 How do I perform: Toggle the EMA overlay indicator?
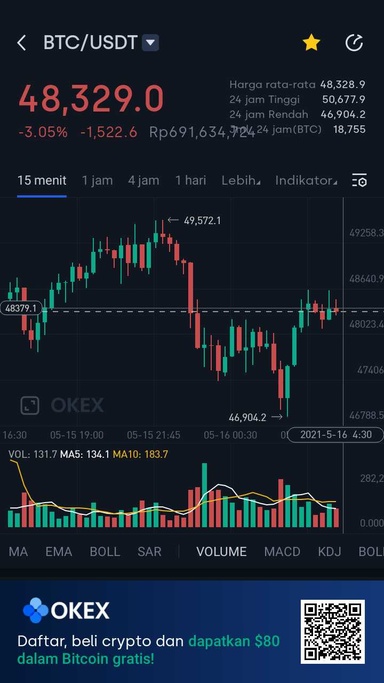coord(59,551)
